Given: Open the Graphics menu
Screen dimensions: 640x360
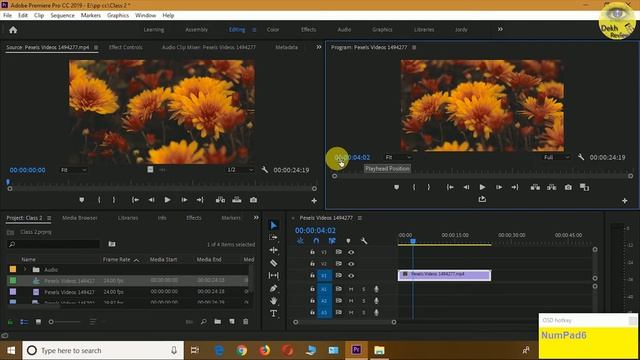Looking at the screenshot, I should pyautogui.click(x=118, y=15).
